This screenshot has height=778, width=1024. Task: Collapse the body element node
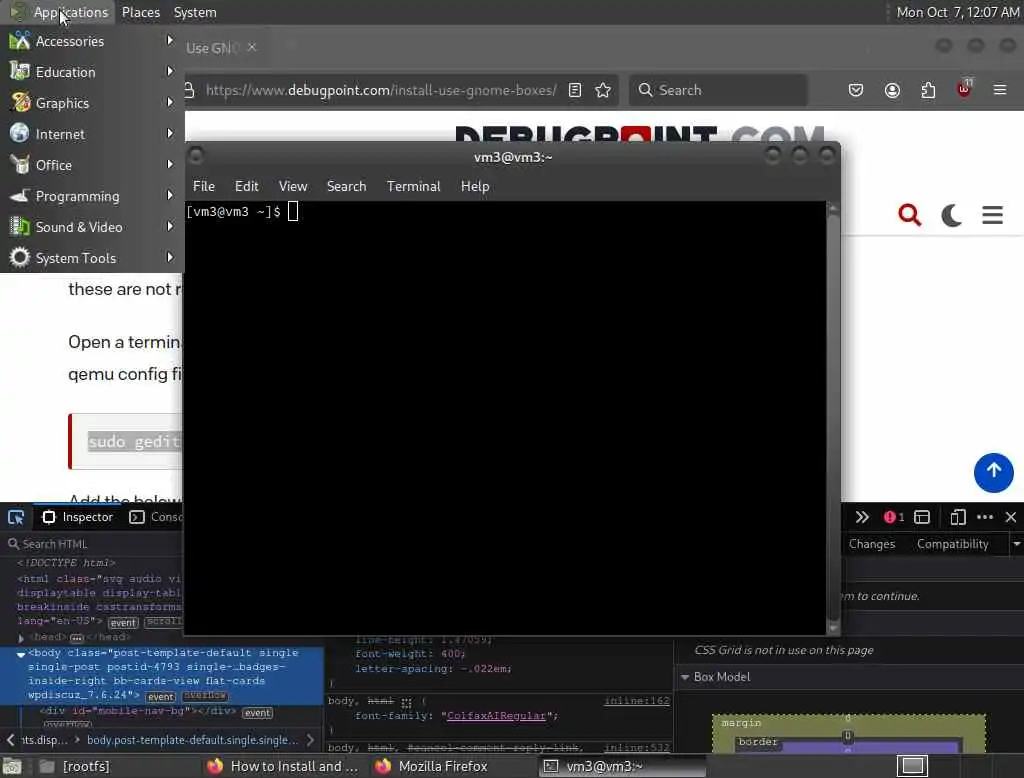click(x=21, y=653)
